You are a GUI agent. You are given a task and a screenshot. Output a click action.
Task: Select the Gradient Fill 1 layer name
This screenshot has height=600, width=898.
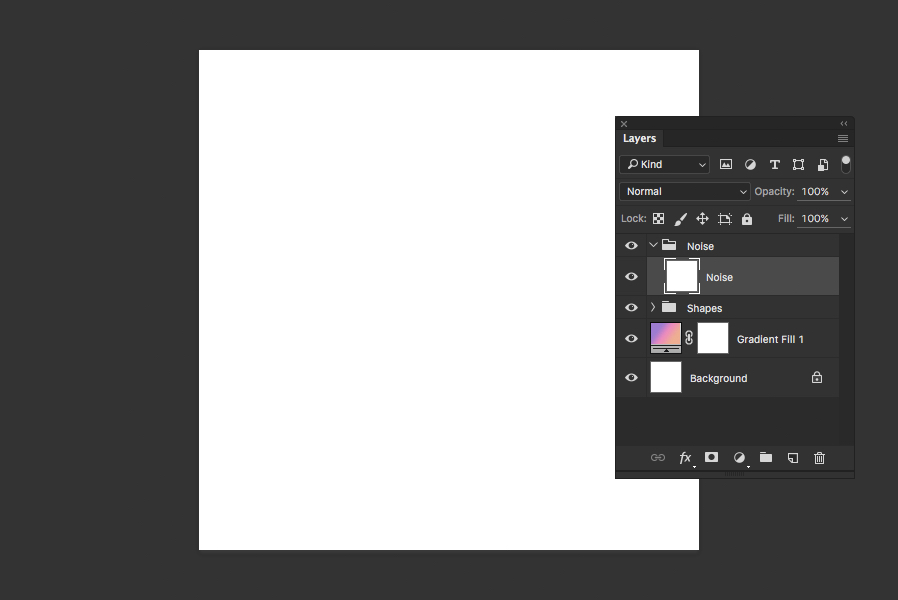pyautogui.click(x=770, y=339)
